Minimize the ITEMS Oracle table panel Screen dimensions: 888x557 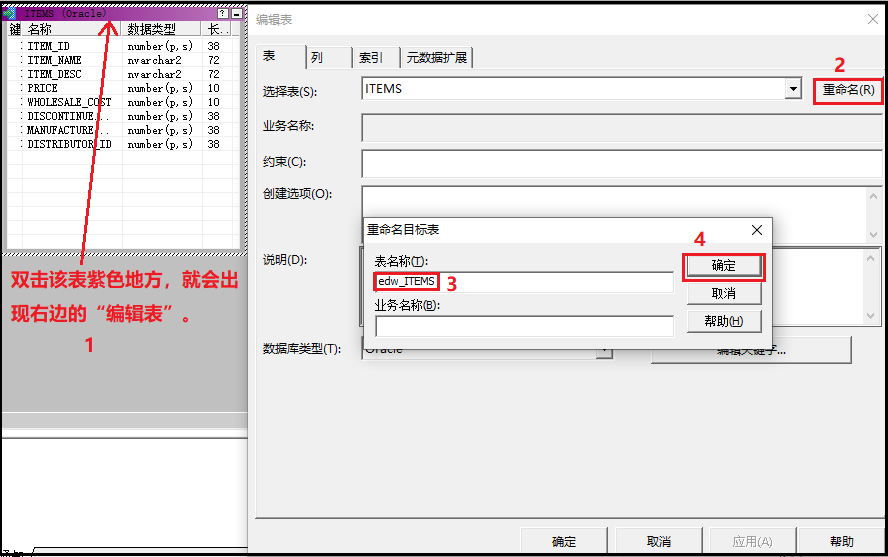(237, 14)
